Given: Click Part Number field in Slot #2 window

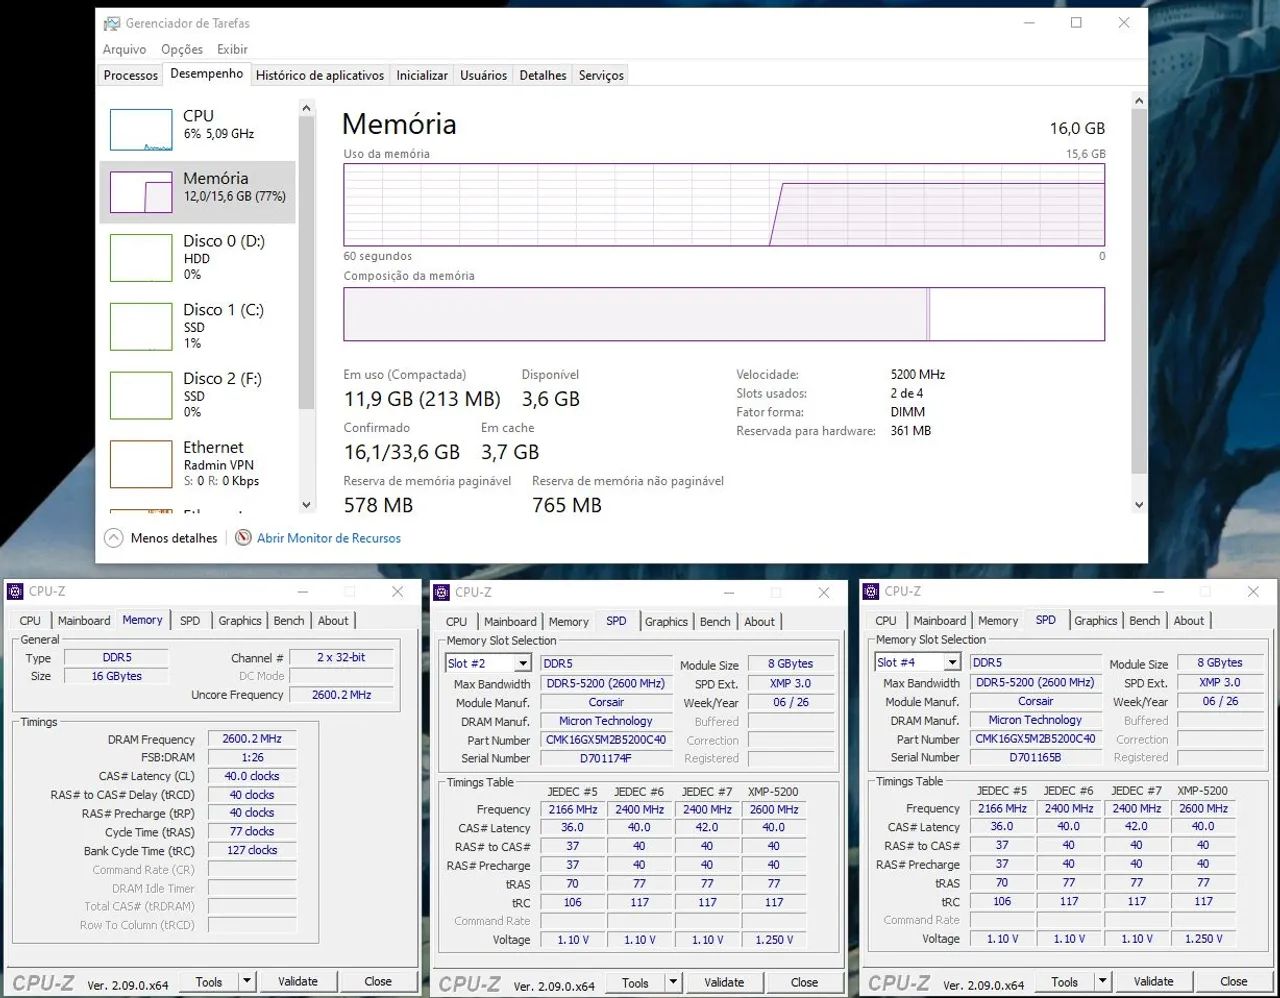Looking at the screenshot, I should coord(606,740).
